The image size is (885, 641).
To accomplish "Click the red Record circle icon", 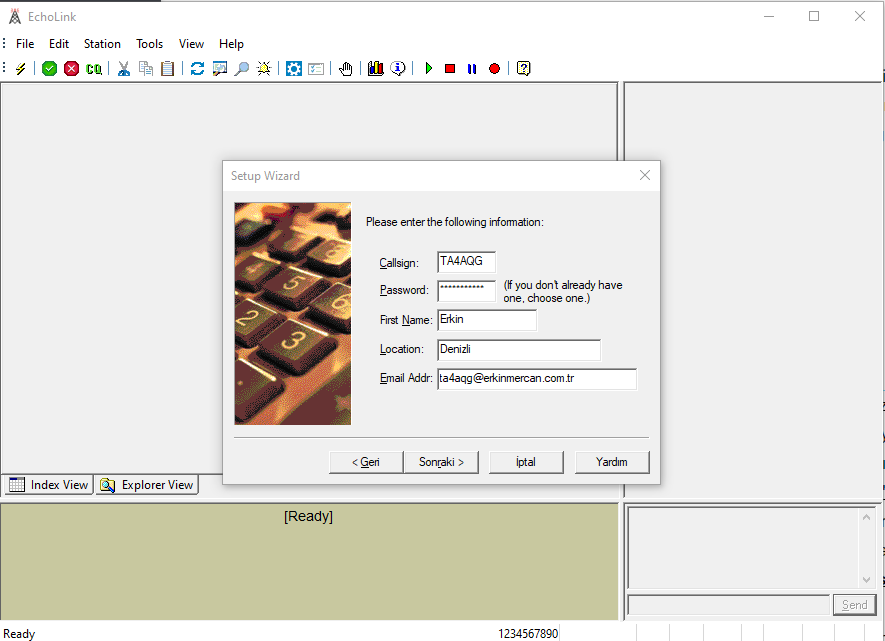I will tap(494, 69).
